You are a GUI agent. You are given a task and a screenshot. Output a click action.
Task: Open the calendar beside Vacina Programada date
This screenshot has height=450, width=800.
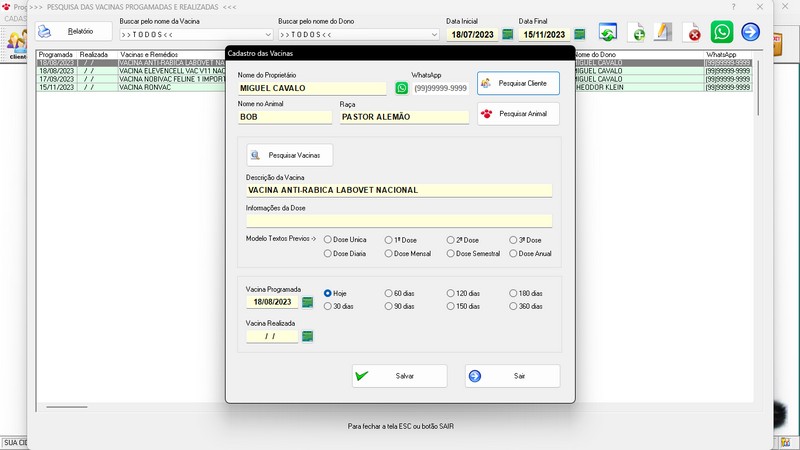pos(308,302)
